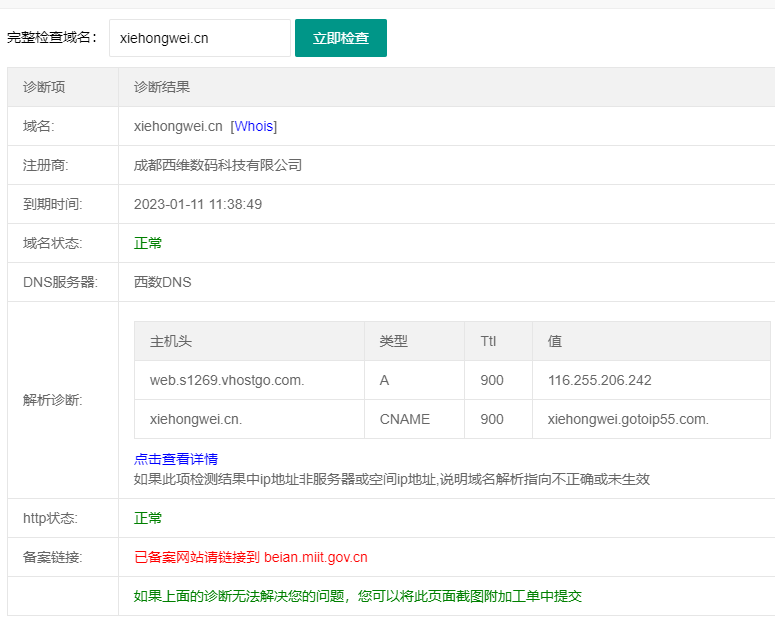Click the 值 column header
Viewport: 775px width, 632px height.
coord(651,341)
